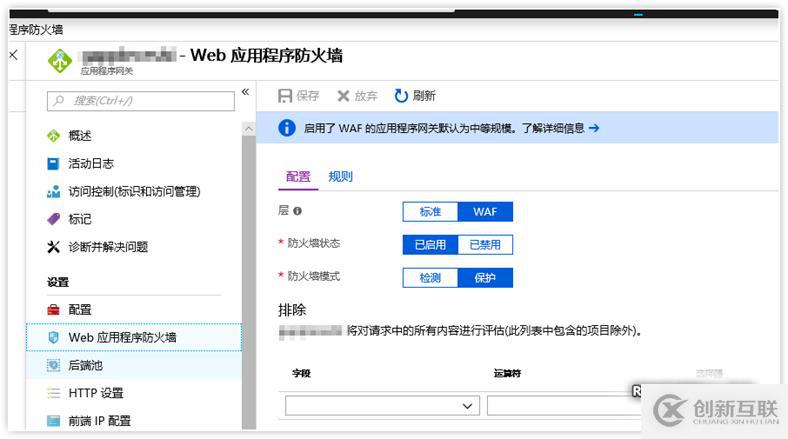Follow the 了解详细信息 arrow link
This screenshot has width=788, height=439.
tap(594, 128)
